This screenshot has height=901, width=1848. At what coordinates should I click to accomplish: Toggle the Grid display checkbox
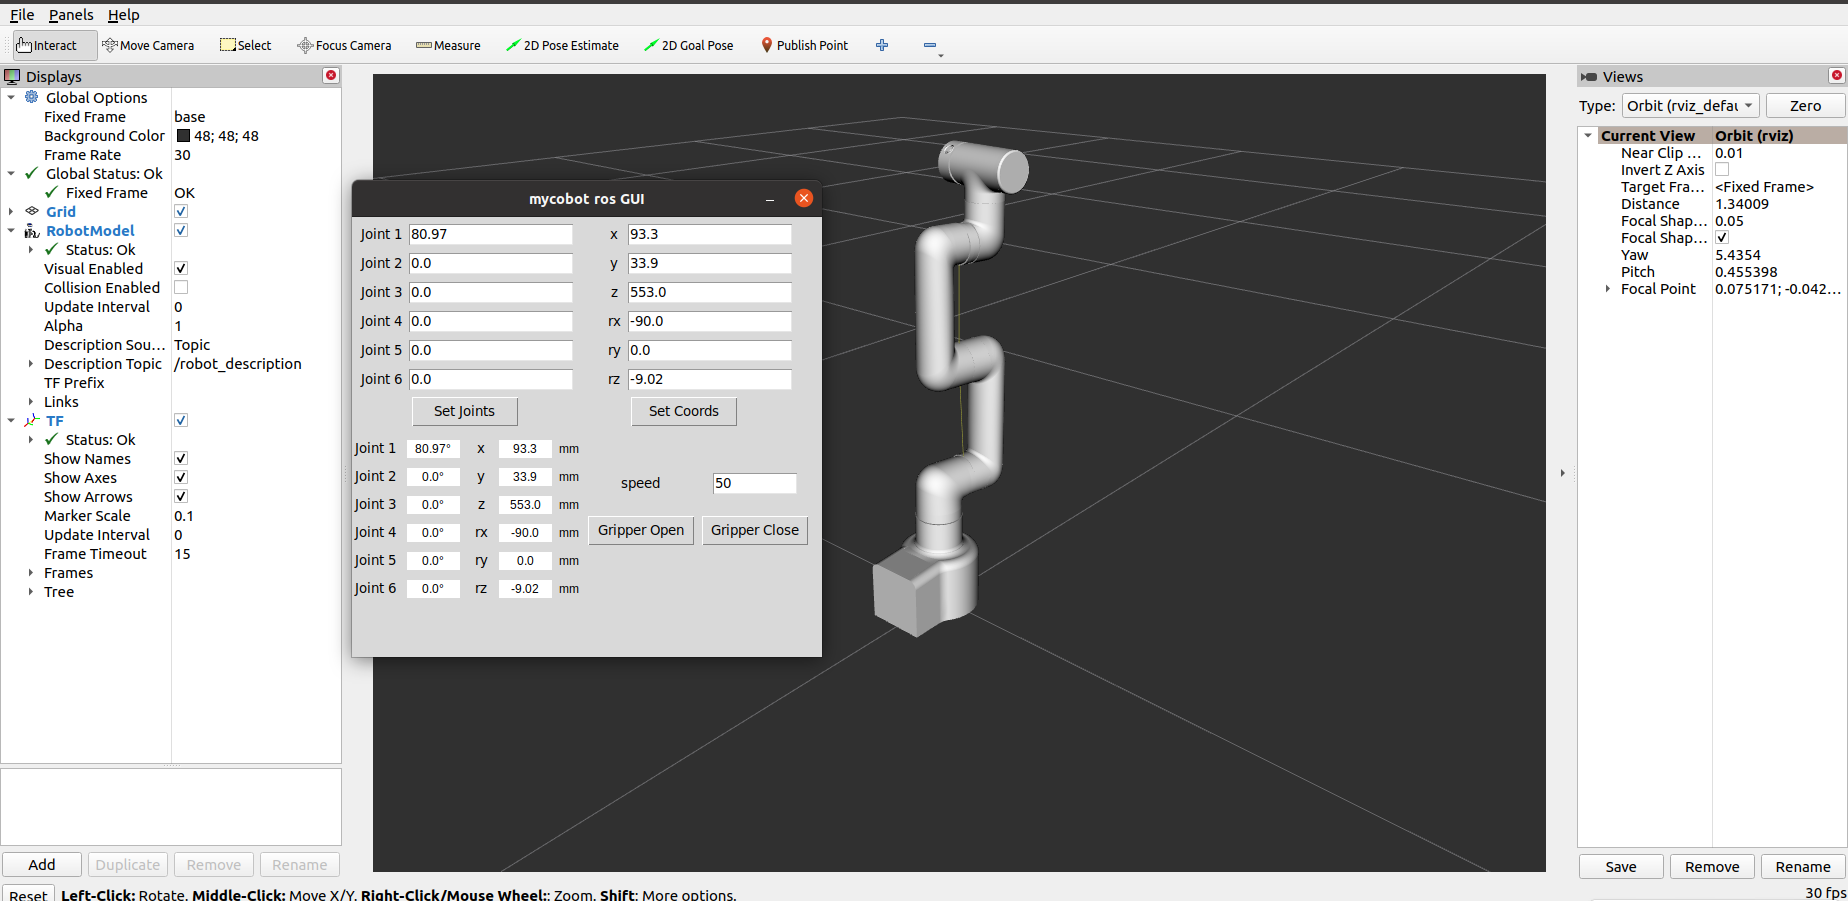pos(181,212)
